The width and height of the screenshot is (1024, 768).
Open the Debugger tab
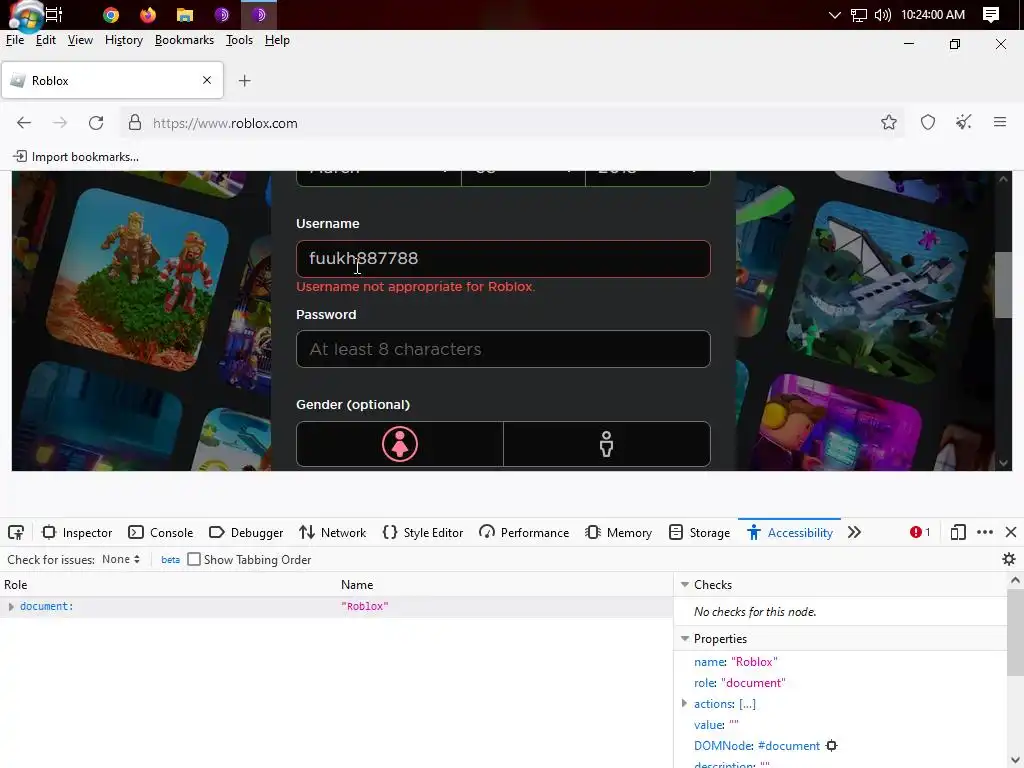click(x=246, y=532)
